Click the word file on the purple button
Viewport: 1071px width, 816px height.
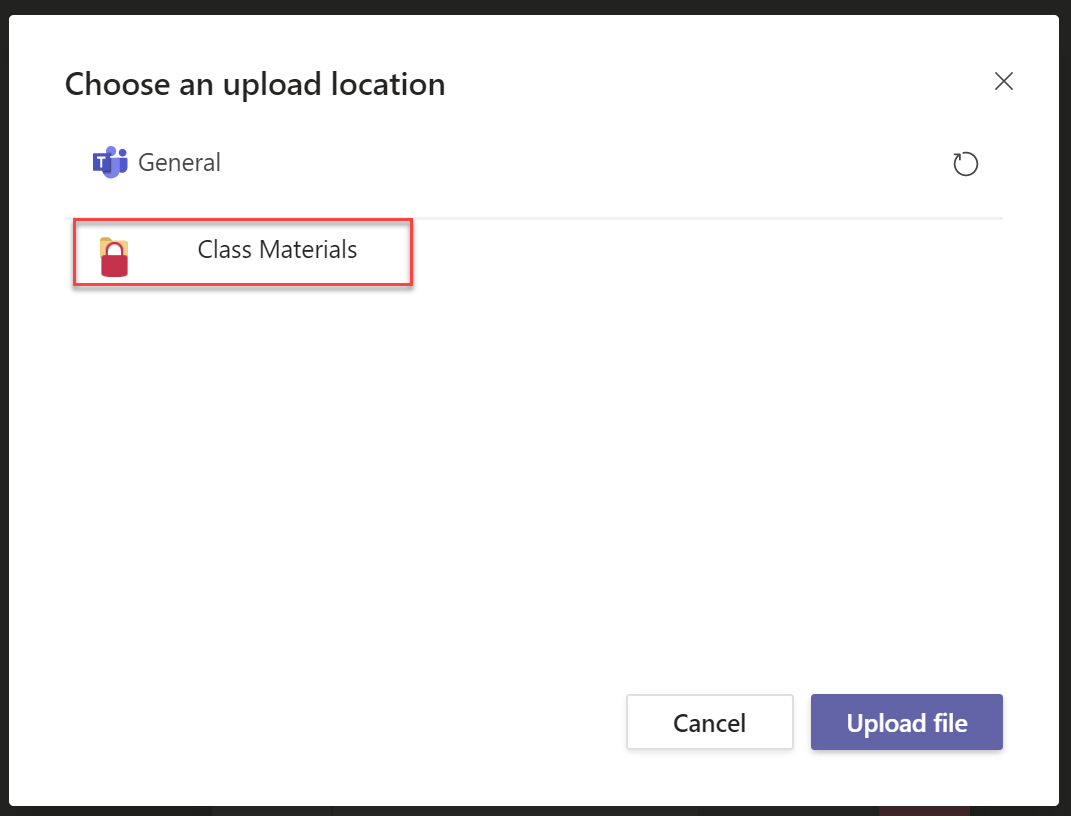pyautogui.click(x=948, y=722)
